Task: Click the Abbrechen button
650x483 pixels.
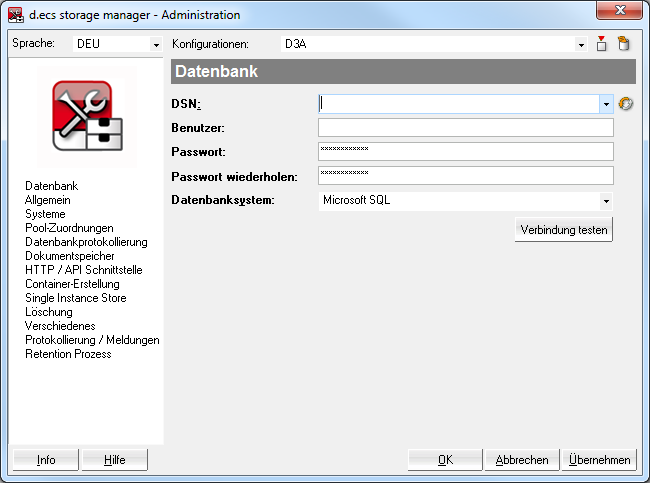Action: pyautogui.click(x=522, y=460)
